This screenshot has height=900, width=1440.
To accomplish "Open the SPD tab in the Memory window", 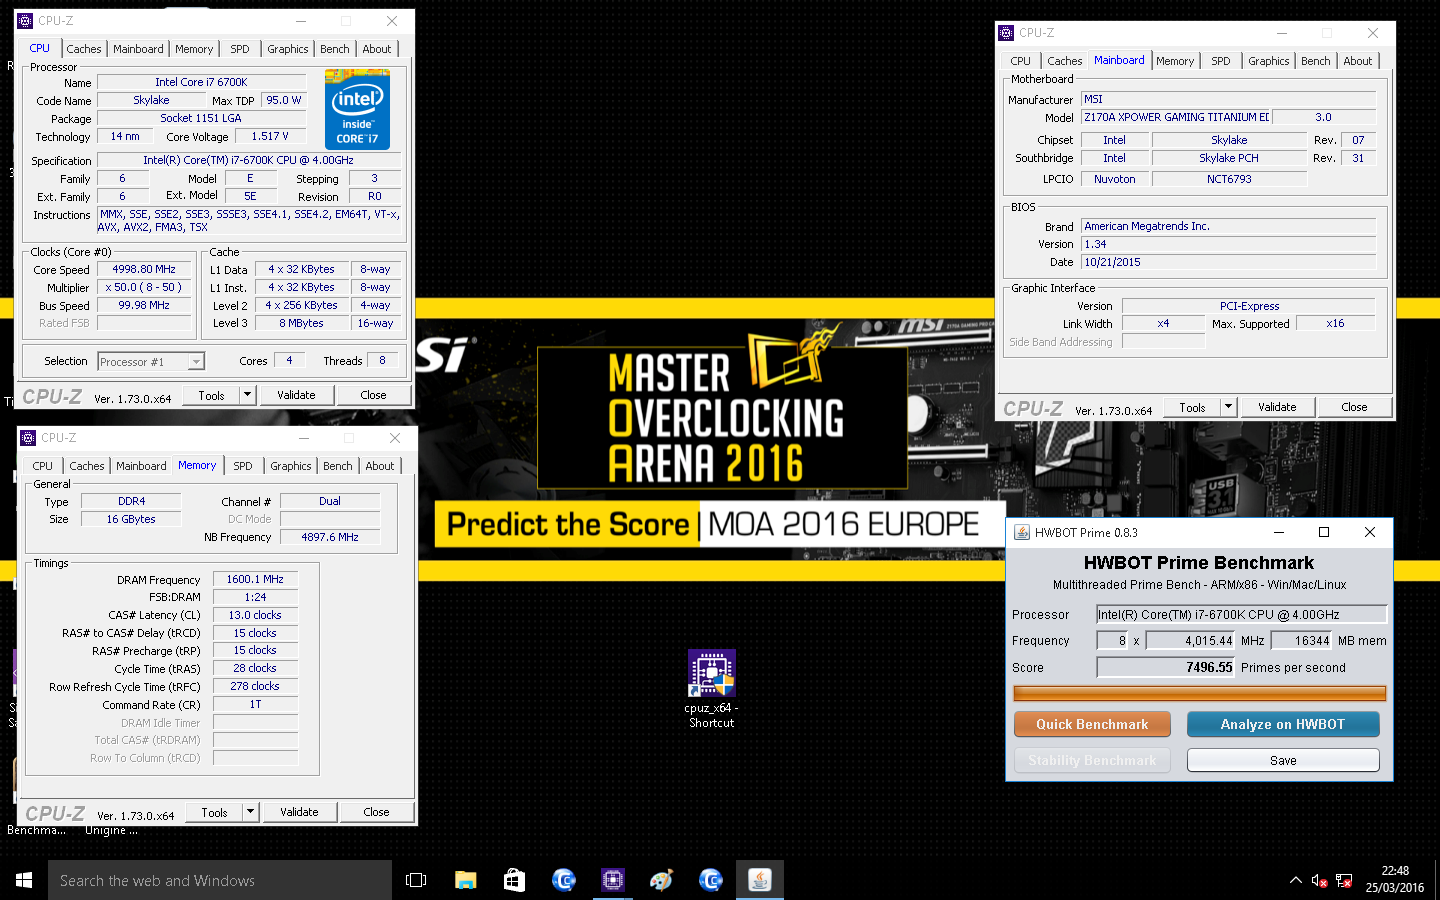I will pyautogui.click(x=243, y=466).
